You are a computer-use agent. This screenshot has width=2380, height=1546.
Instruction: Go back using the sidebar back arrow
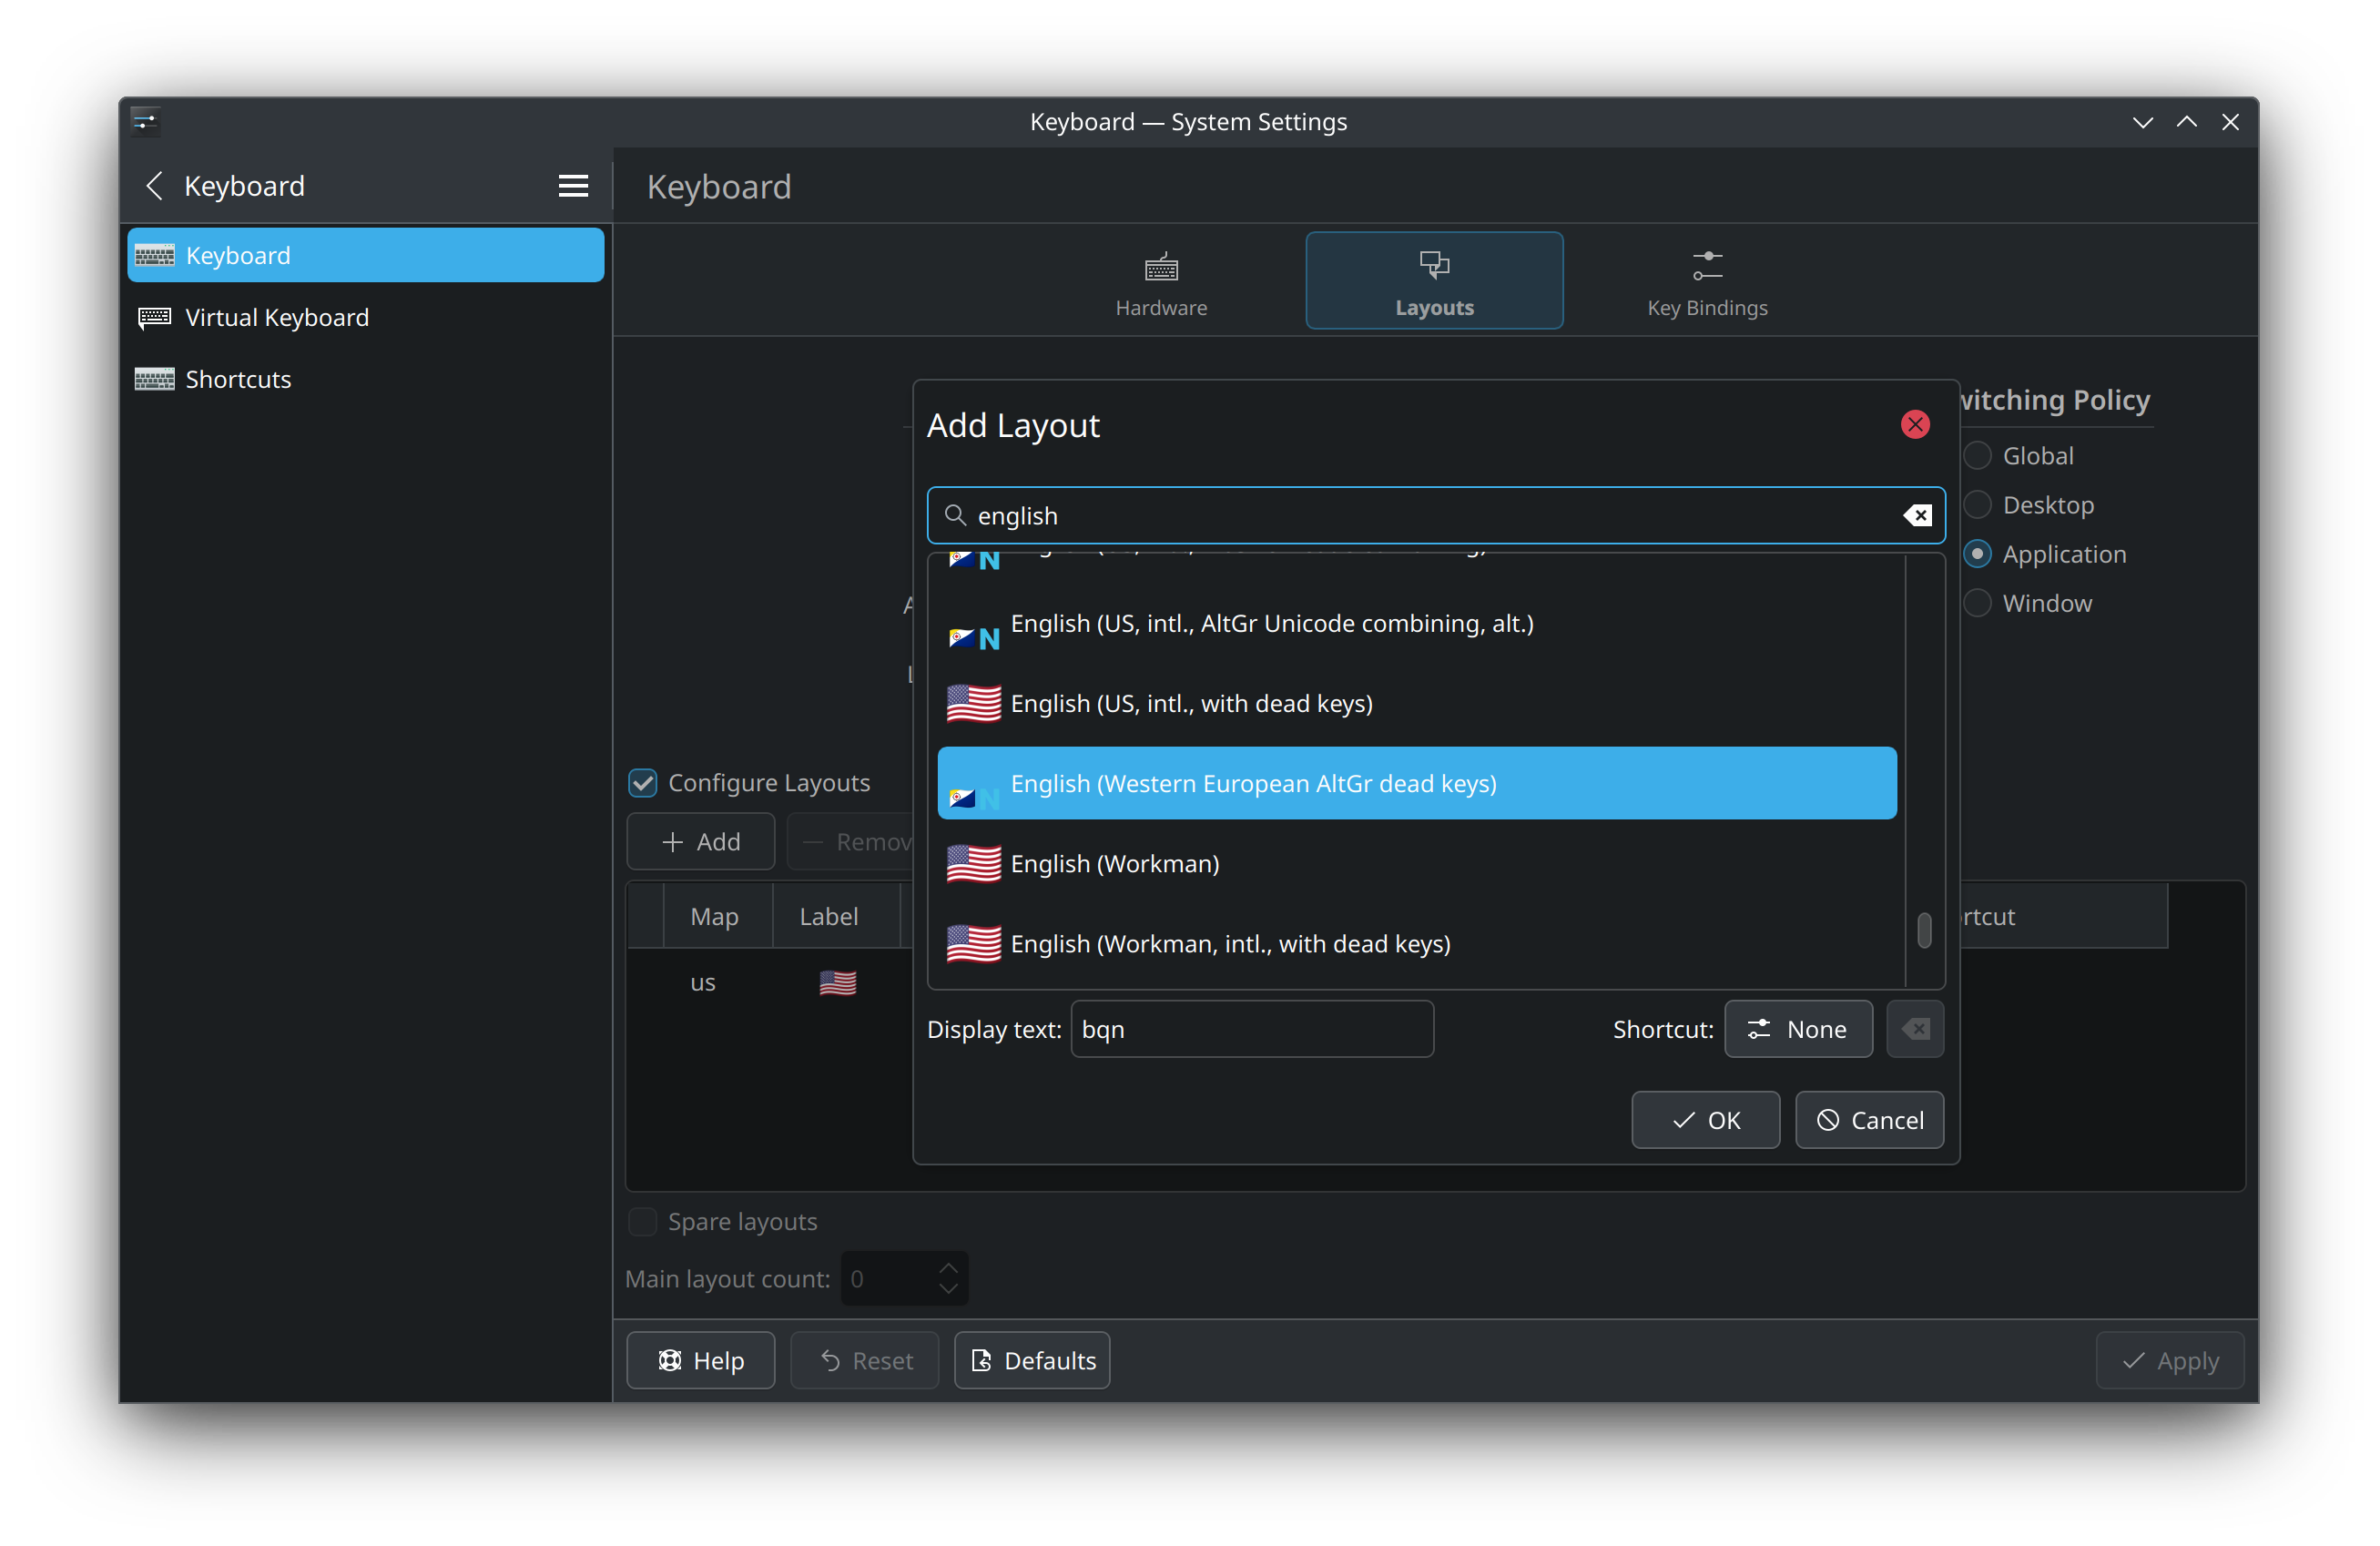point(154,185)
